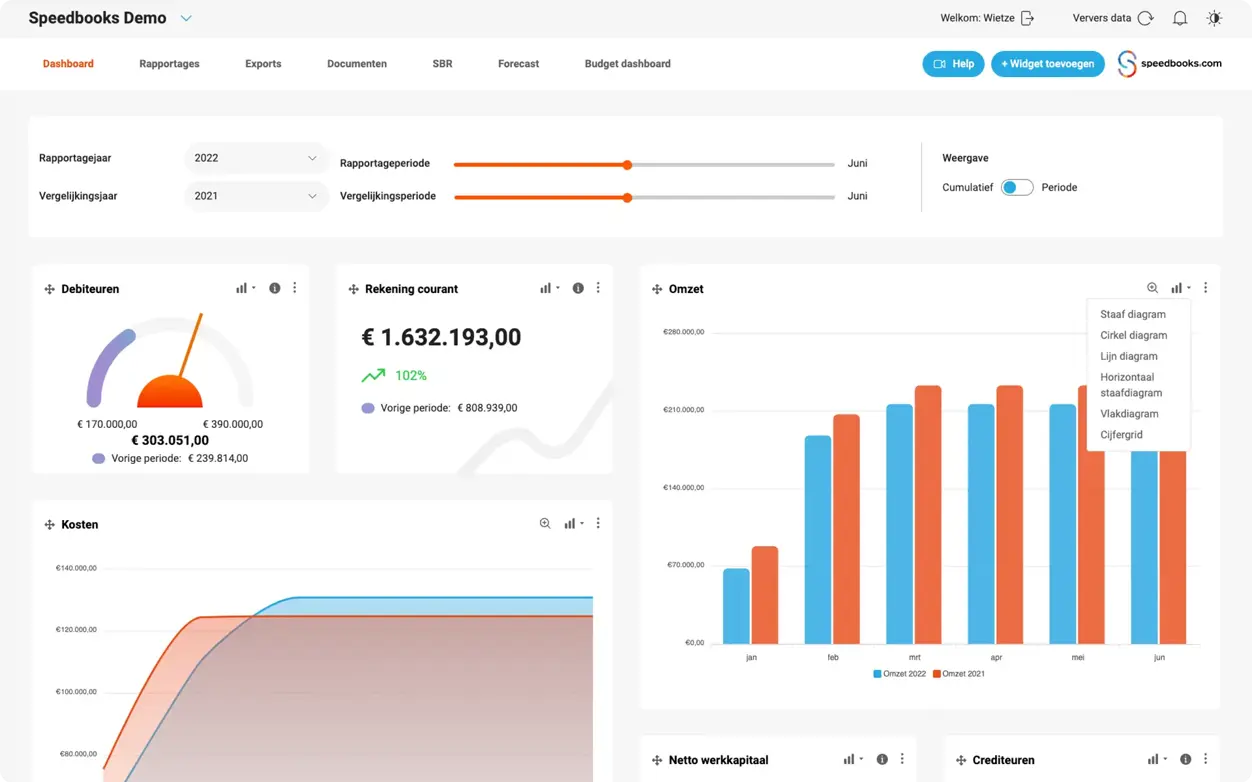
Task: Select Cirkel diagram from chart type menu
Action: coord(1133,335)
